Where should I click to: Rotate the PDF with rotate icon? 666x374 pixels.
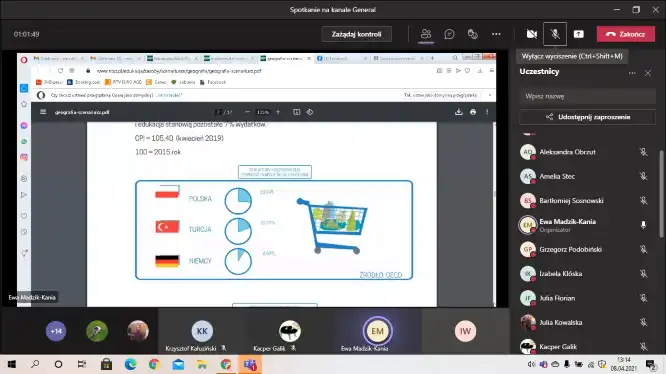[310, 112]
